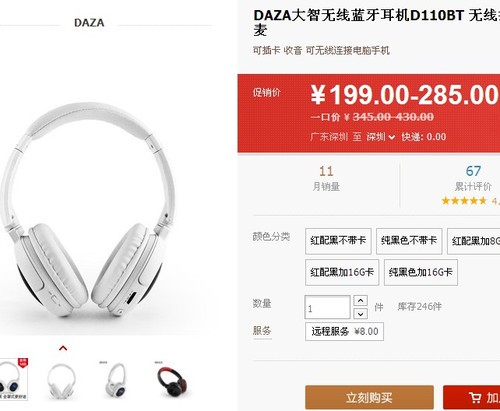Choose the 纯黑色加16G卡 option
The image size is (500, 411).
pyautogui.click(x=421, y=272)
